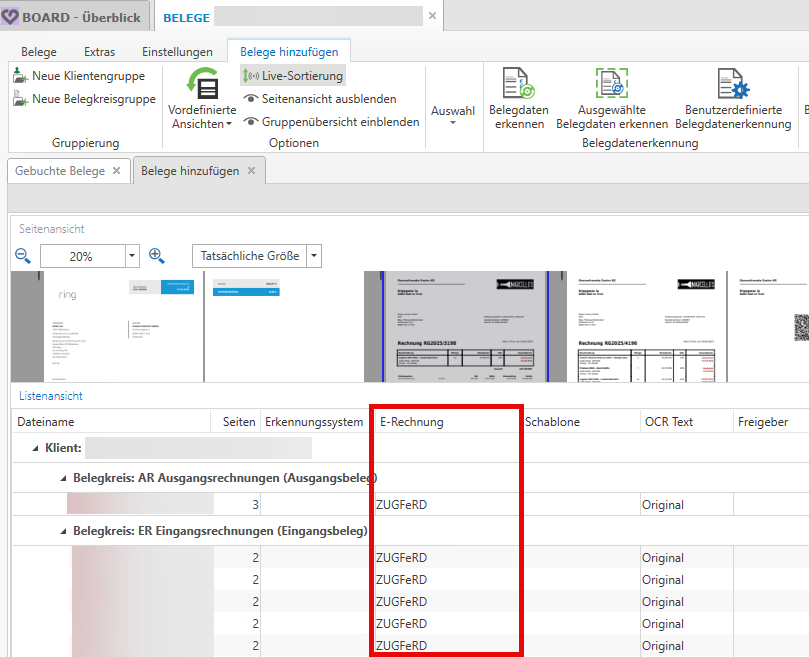
Task: Toggle Gruppenübersicht einblenden
Action: coord(330,122)
